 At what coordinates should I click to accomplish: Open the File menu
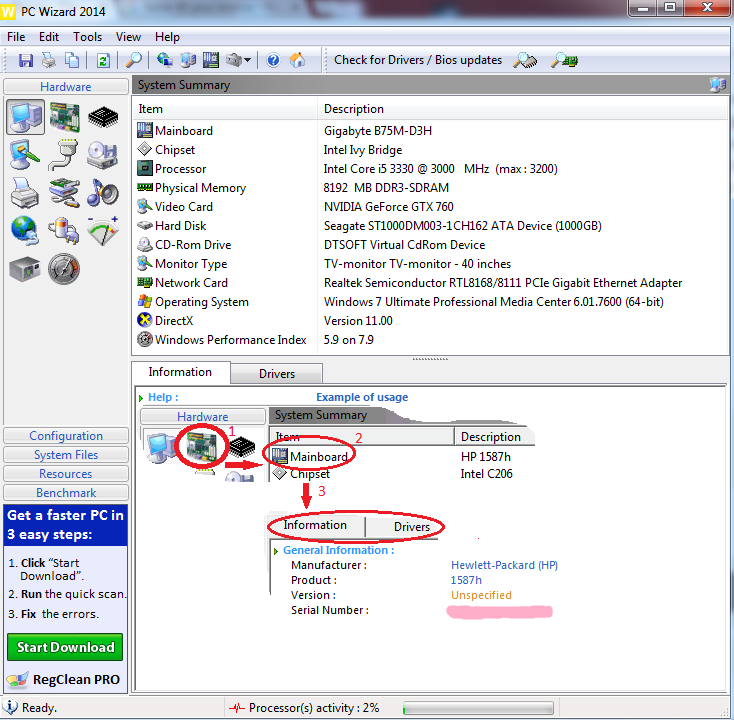pos(16,37)
